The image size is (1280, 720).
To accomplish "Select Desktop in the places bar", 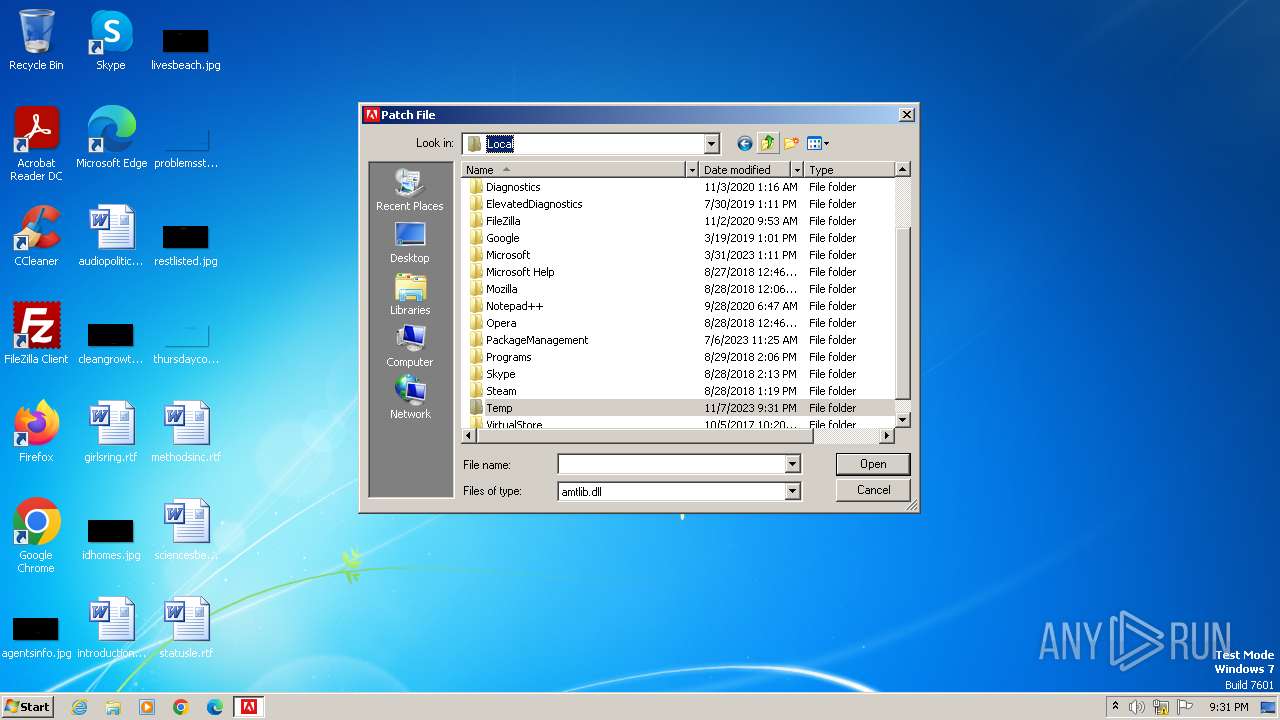I will point(410,243).
